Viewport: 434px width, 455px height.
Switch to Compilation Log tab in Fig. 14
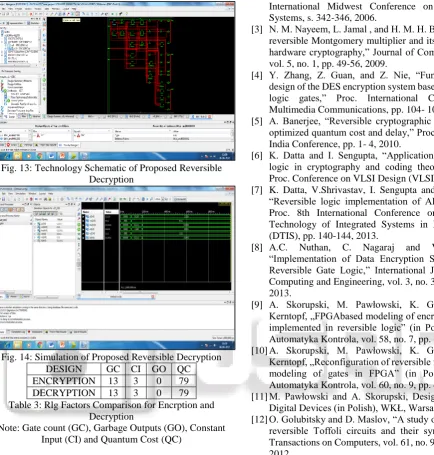click(16, 332)
